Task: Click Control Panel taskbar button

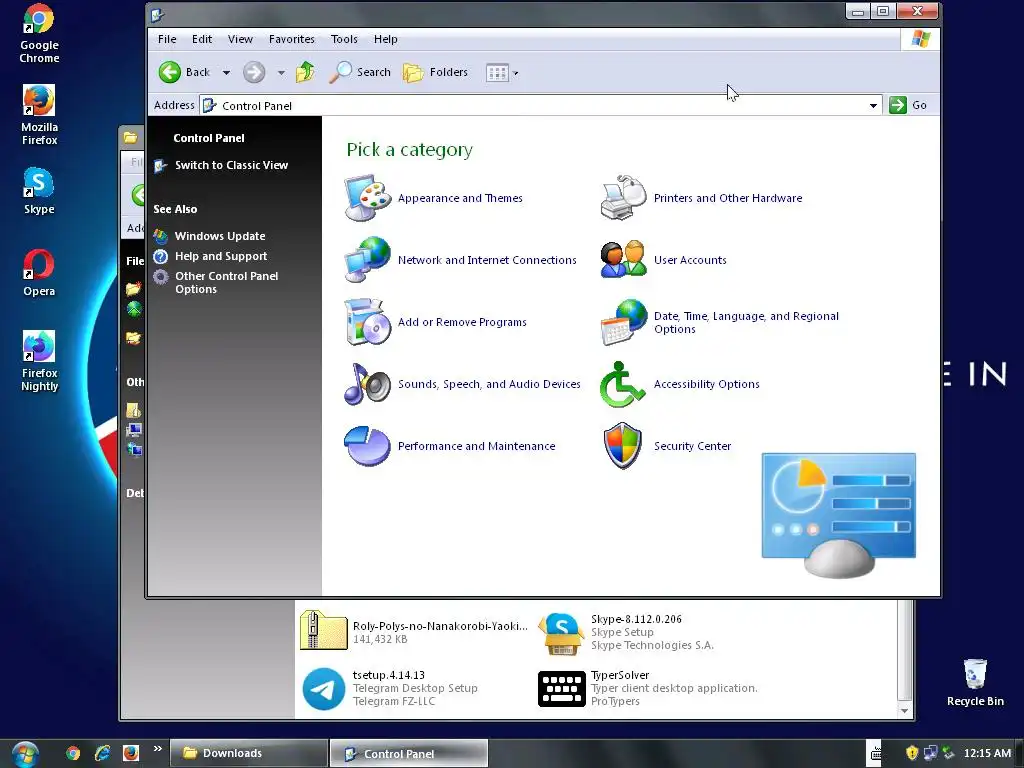Action: [x=409, y=754]
